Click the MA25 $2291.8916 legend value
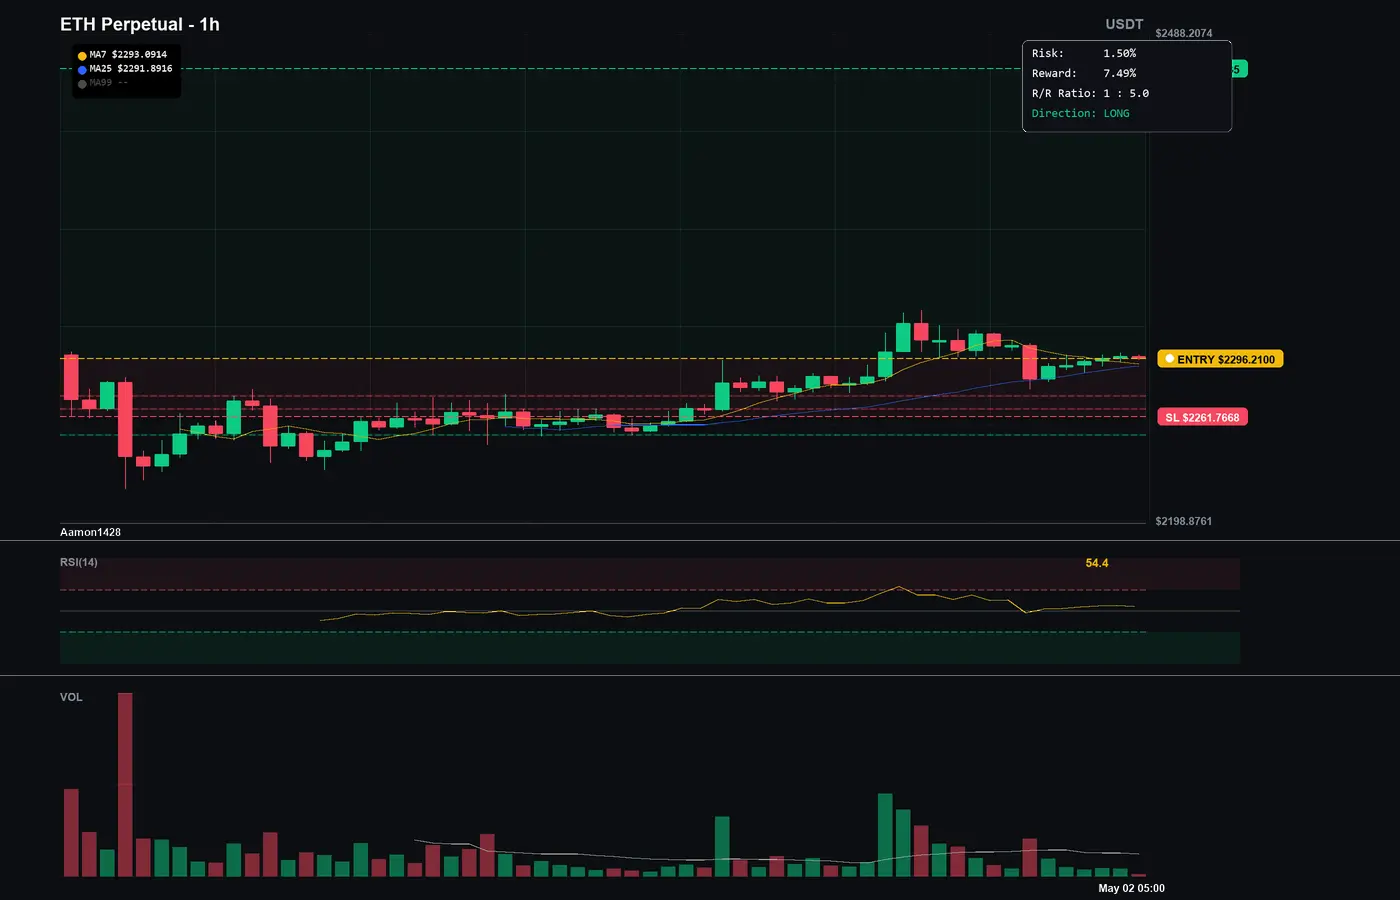The height and width of the screenshot is (900, 1400). point(131,69)
